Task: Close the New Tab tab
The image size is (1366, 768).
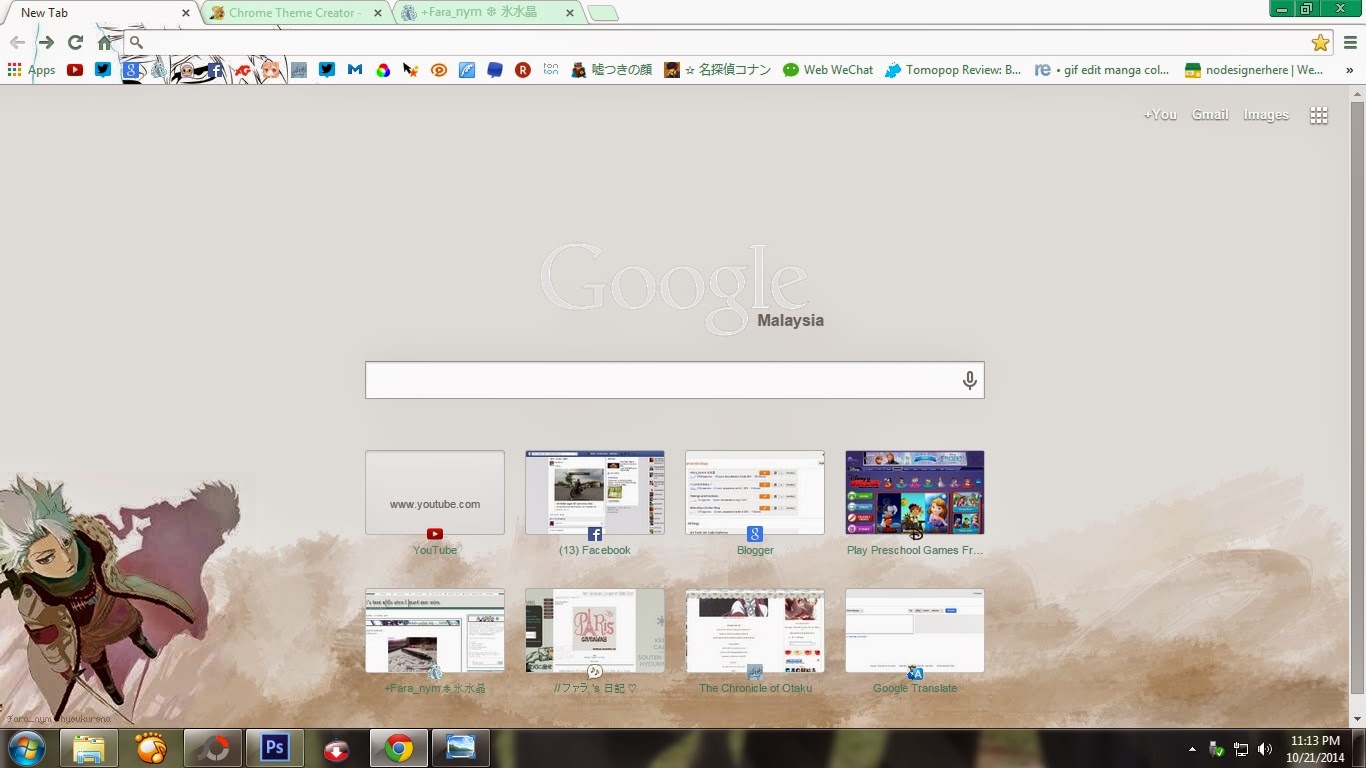Action: [186, 13]
